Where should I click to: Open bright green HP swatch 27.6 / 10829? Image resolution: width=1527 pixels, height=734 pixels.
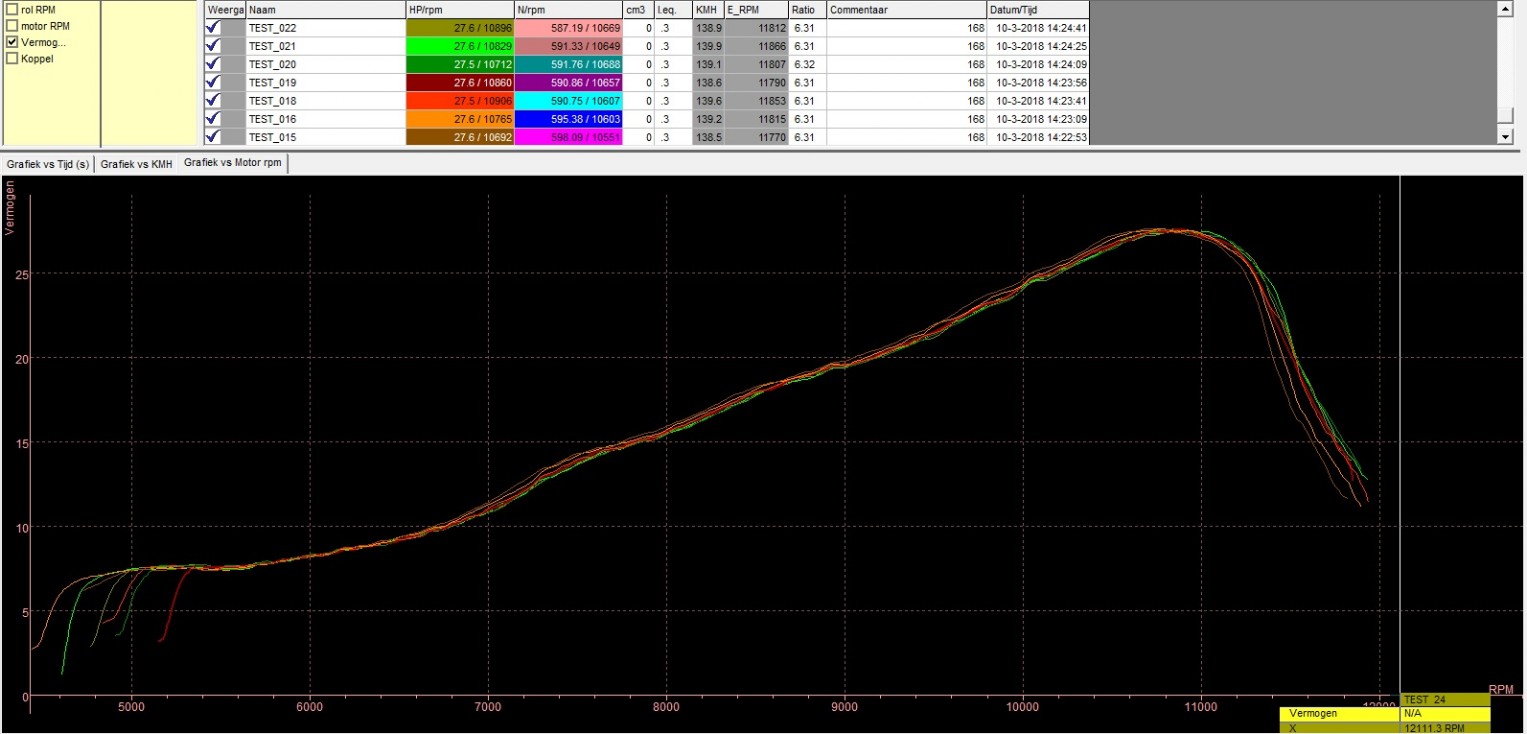(x=460, y=46)
